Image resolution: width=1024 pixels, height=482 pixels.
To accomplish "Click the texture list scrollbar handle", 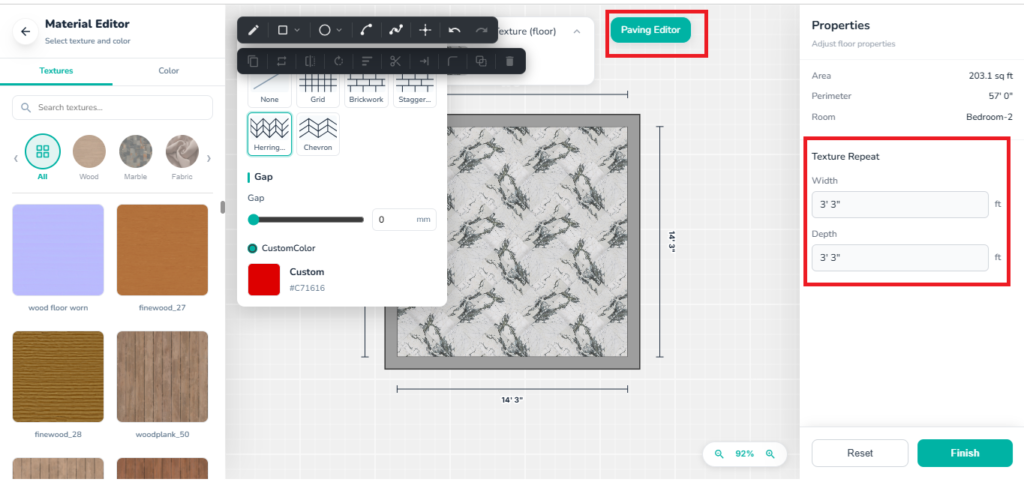I will 222,207.
